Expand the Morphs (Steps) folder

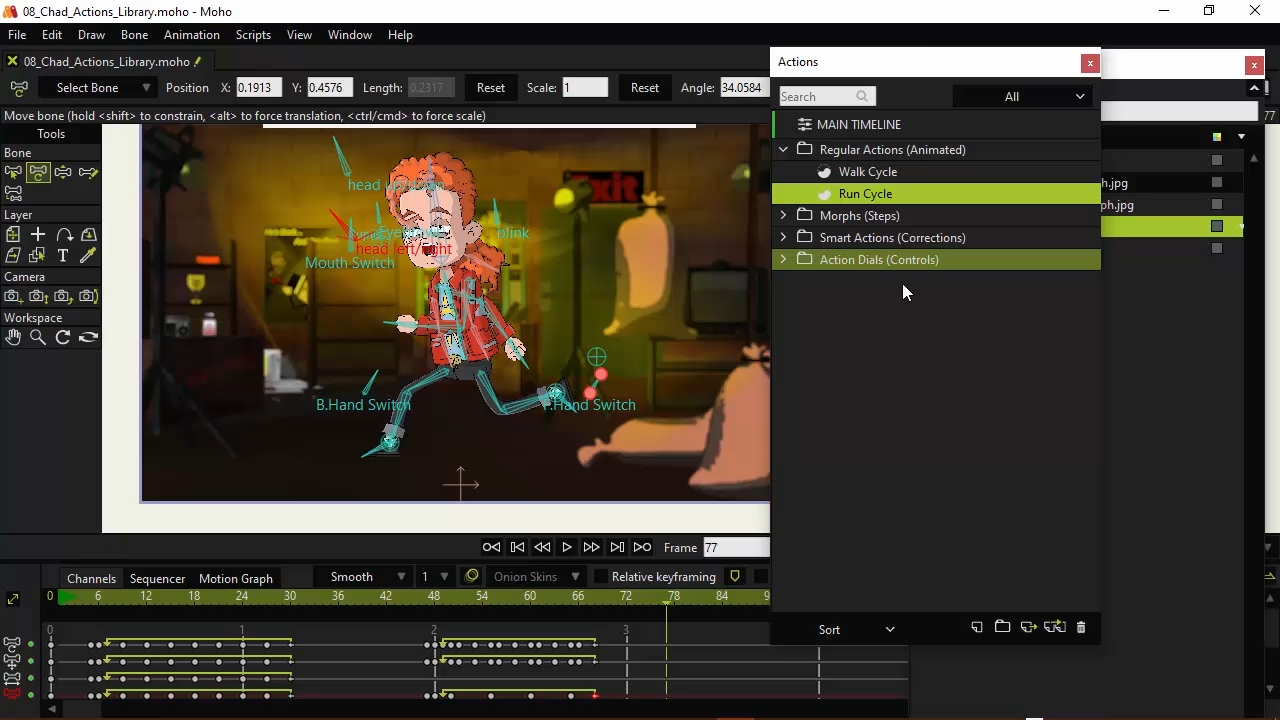(x=783, y=216)
